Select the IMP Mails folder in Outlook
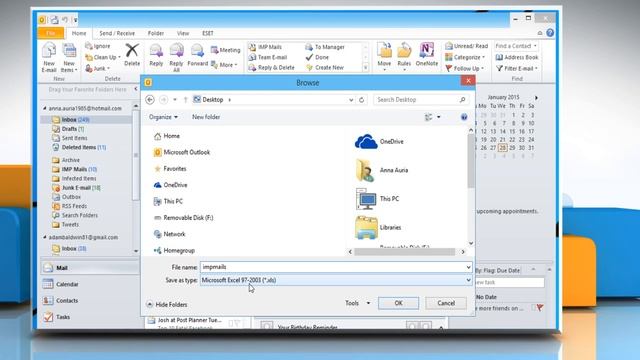The image size is (640, 360). (74, 169)
